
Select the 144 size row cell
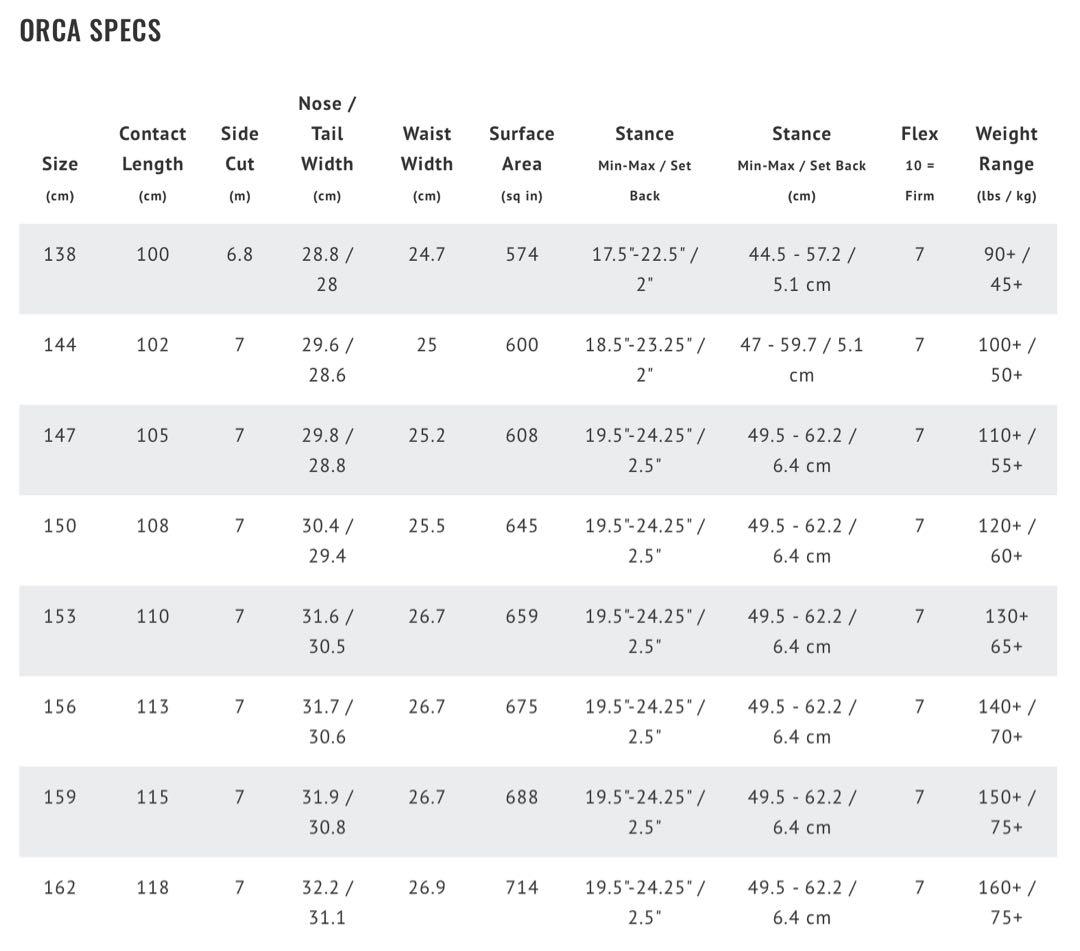60,345
